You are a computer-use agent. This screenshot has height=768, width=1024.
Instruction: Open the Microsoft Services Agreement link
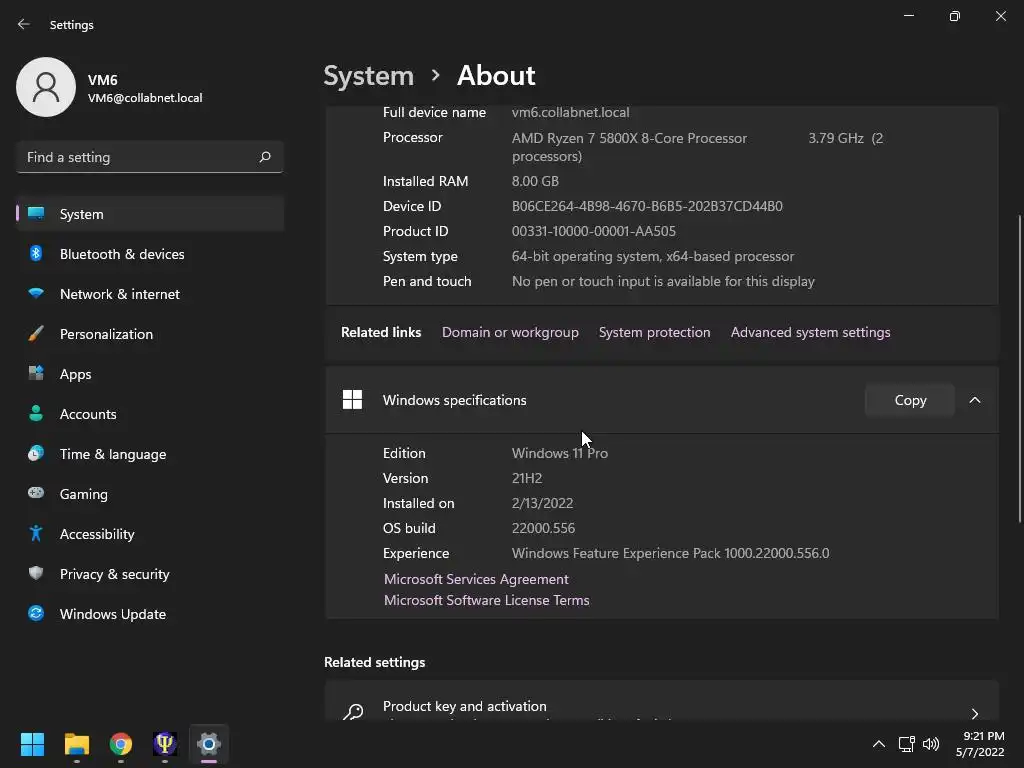coord(476,579)
